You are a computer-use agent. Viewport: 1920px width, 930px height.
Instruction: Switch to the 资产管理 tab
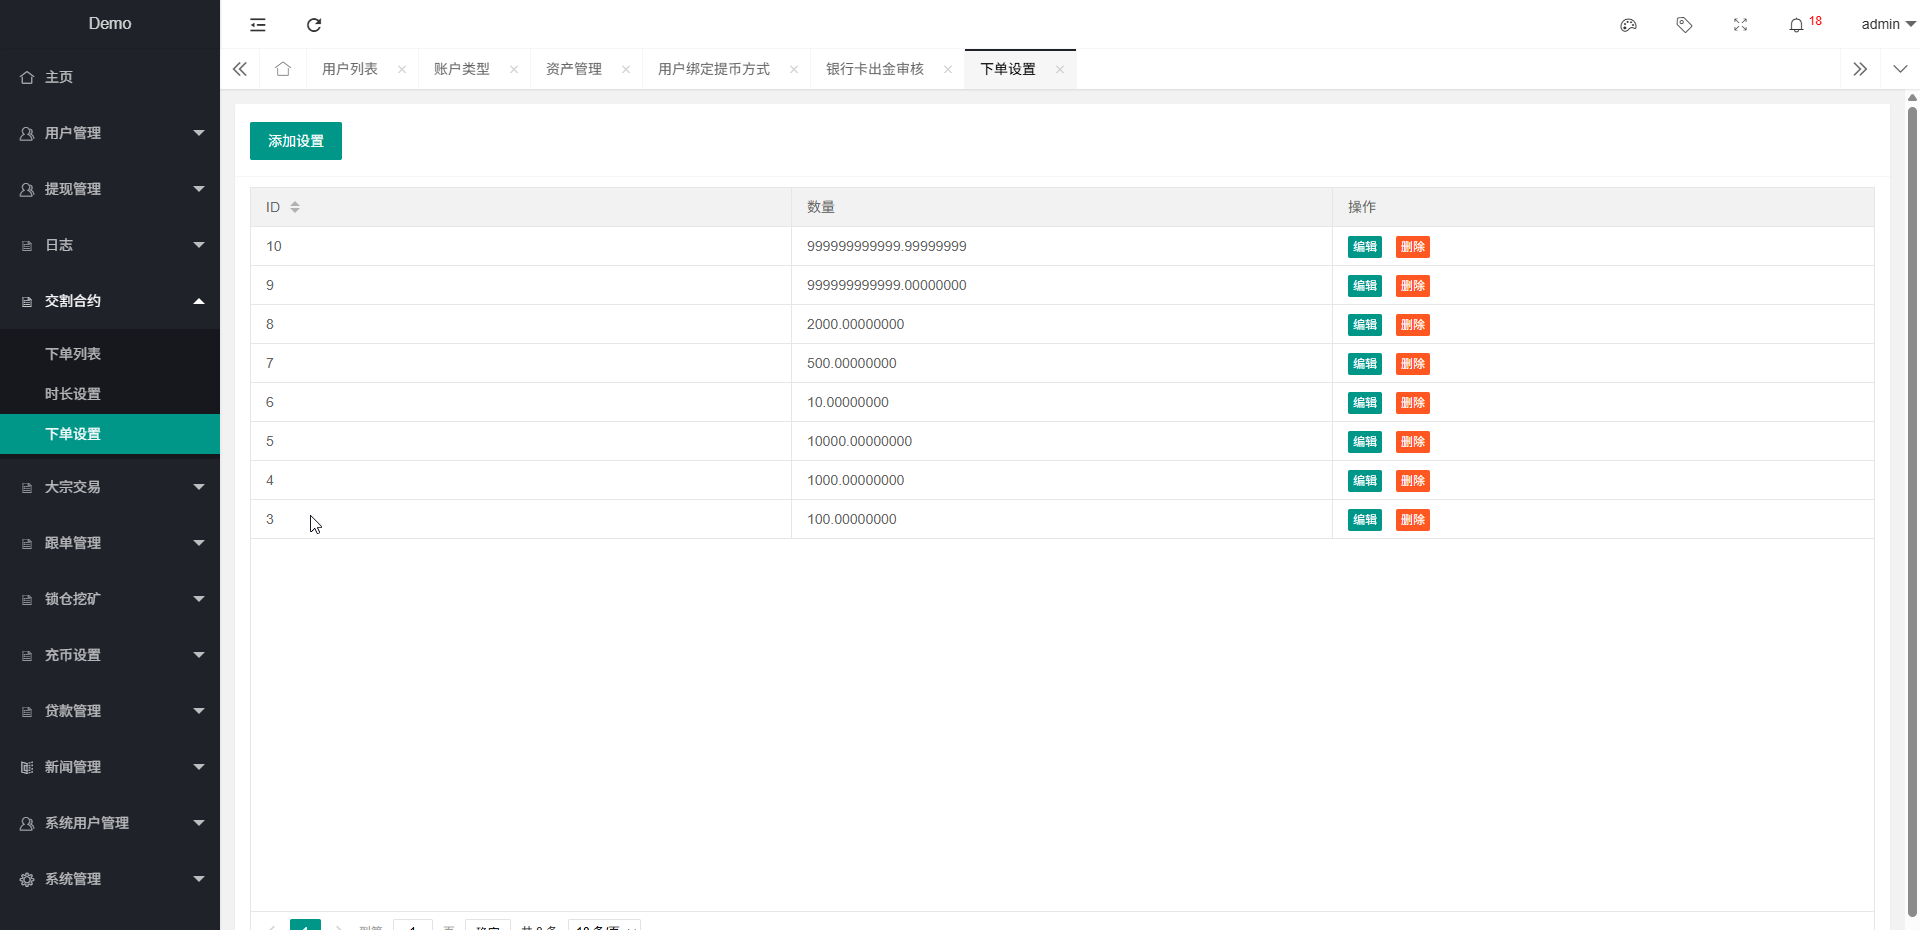574,69
